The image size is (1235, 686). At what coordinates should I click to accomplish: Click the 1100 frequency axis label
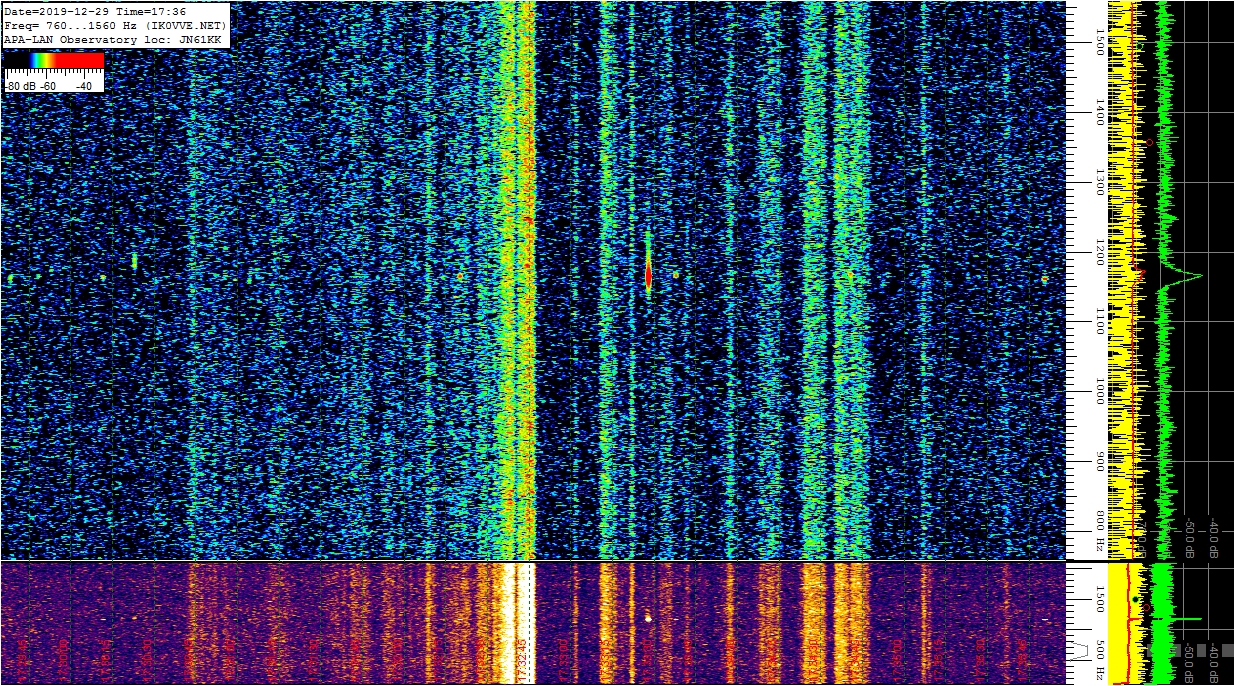coord(1100,321)
